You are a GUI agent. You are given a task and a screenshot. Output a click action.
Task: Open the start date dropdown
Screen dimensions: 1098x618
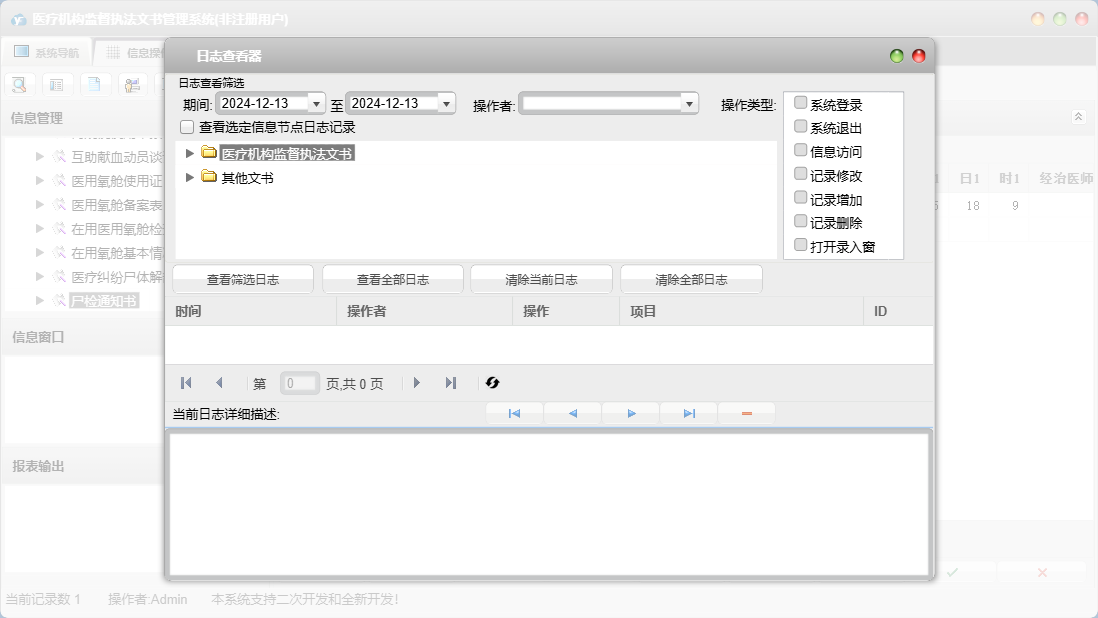pos(317,104)
